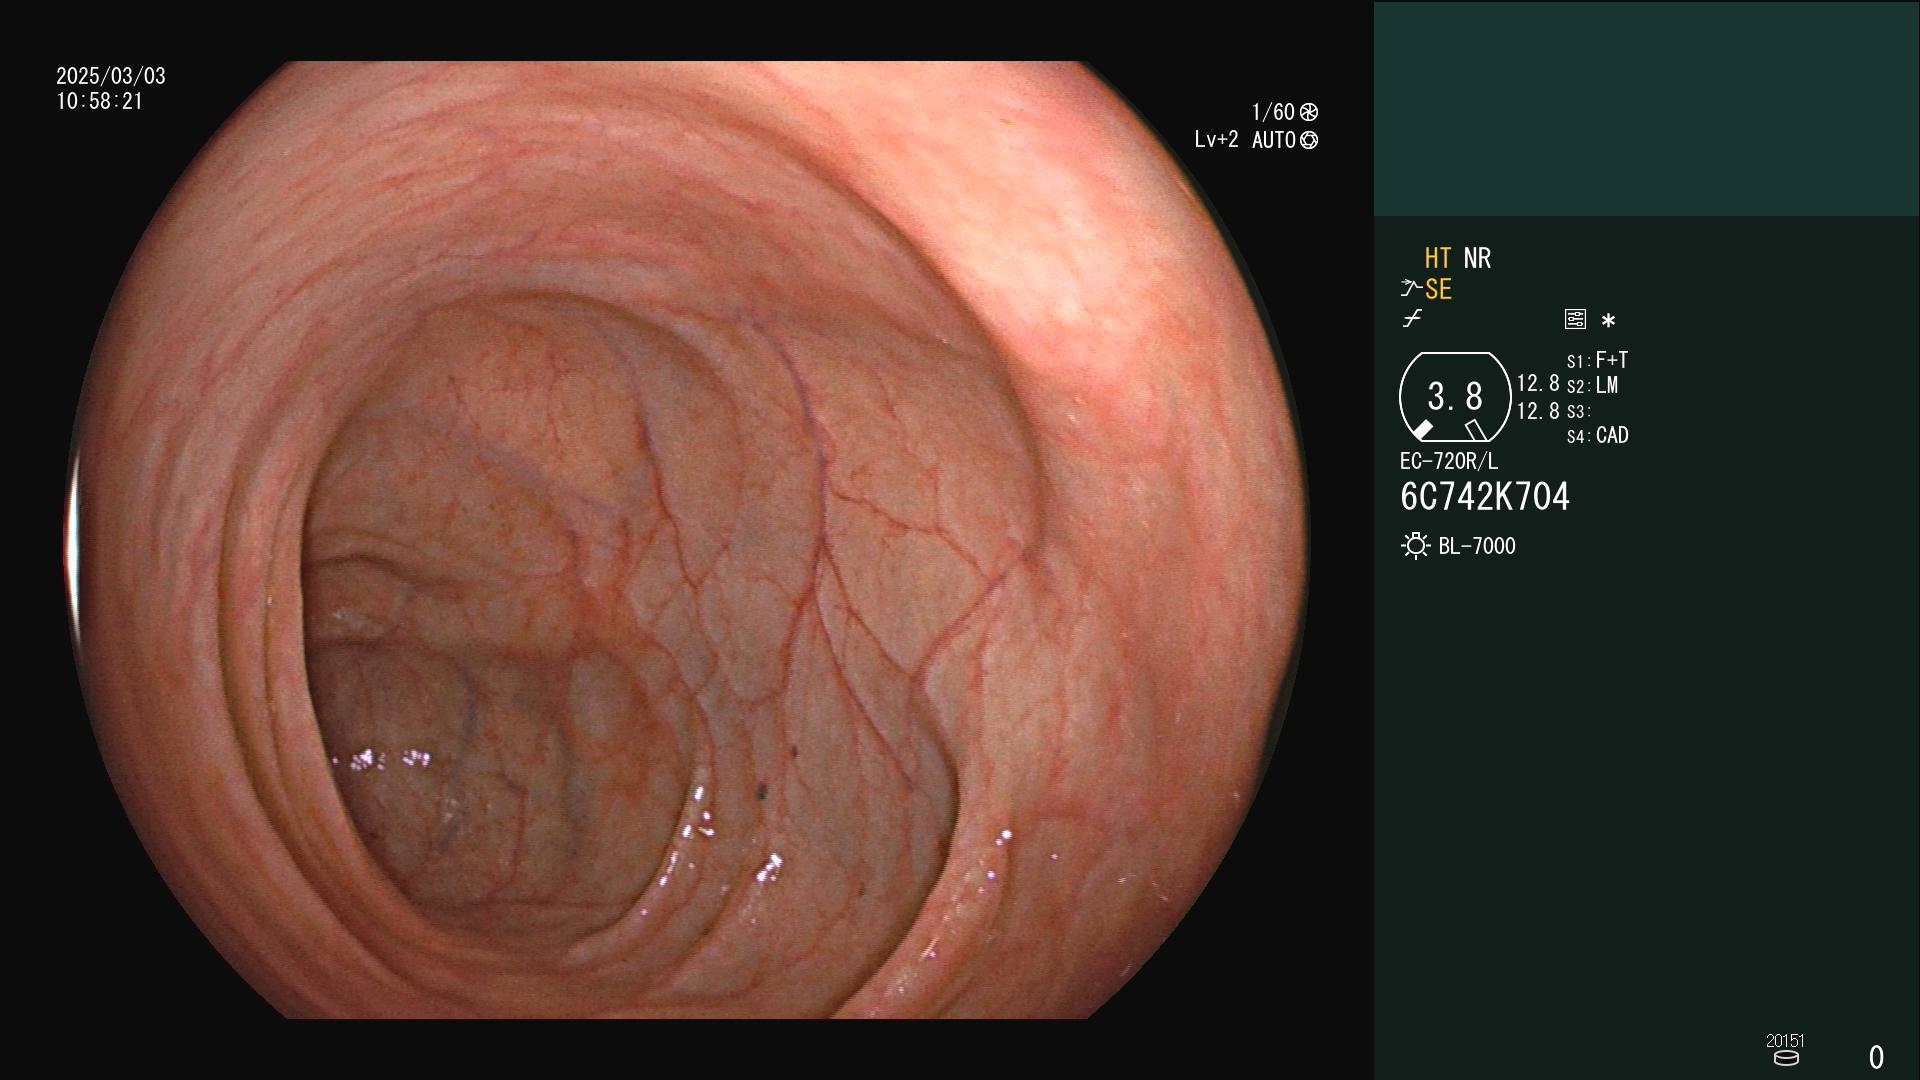1920x1080 pixels.
Task: Click the AUTO photometry mode label
Action: (x=1273, y=140)
